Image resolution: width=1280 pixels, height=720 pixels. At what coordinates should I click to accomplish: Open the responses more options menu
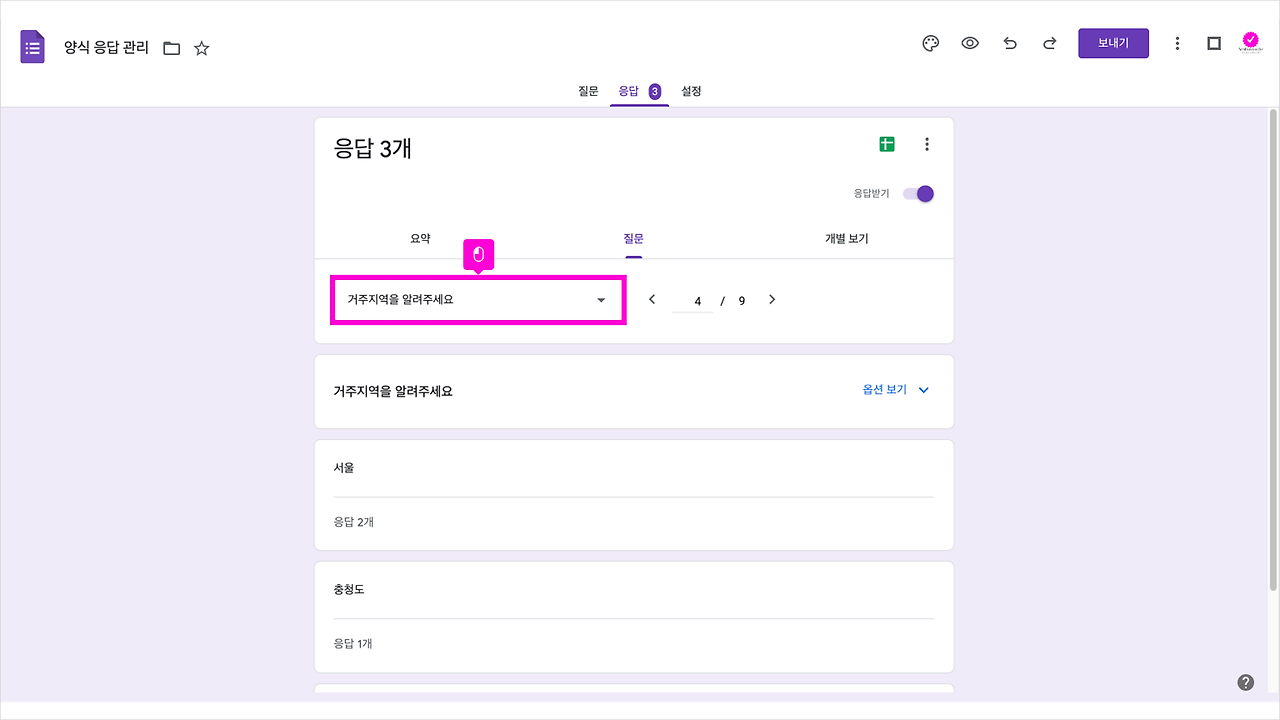pos(927,144)
